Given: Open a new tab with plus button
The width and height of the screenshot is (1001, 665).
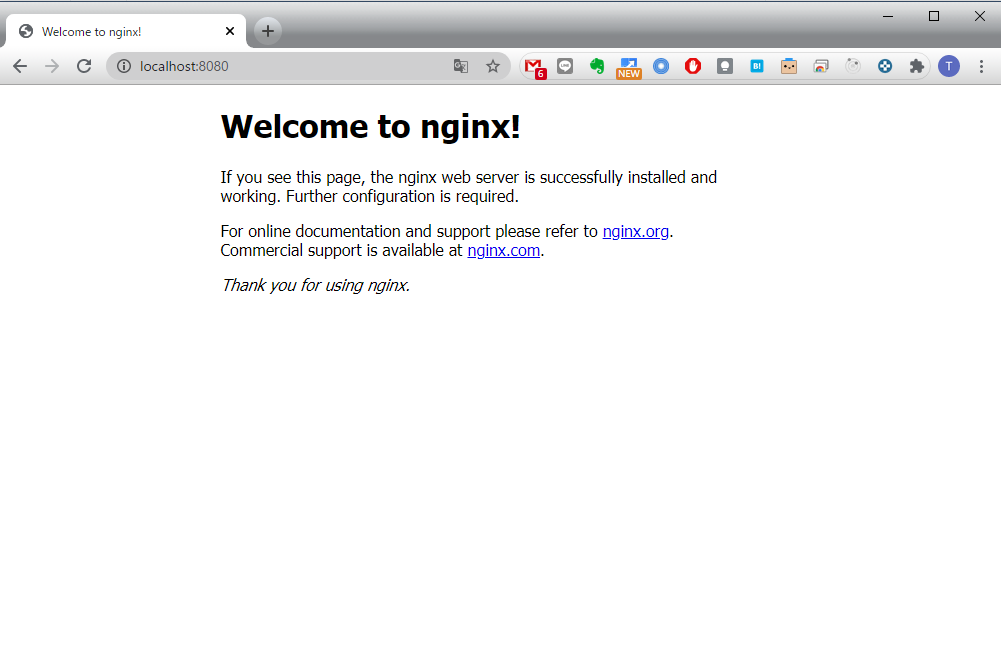Looking at the screenshot, I should (267, 31).
